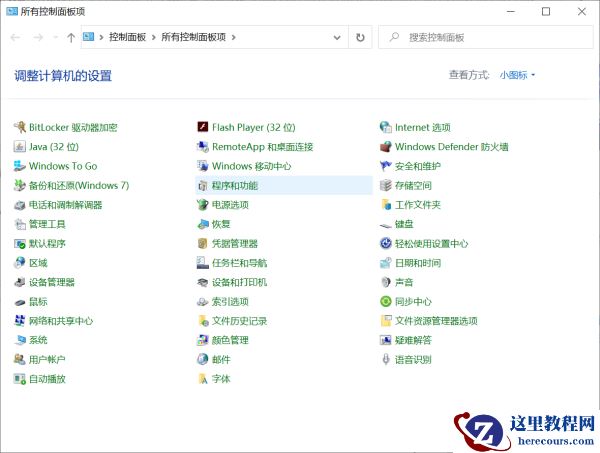
Task: Click the 控制面板 breadcrumb segment
Action: 127,37
